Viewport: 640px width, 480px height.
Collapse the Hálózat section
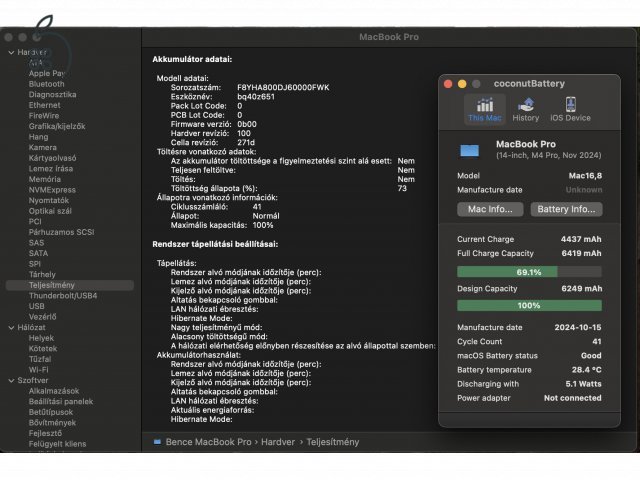point(11,328)
